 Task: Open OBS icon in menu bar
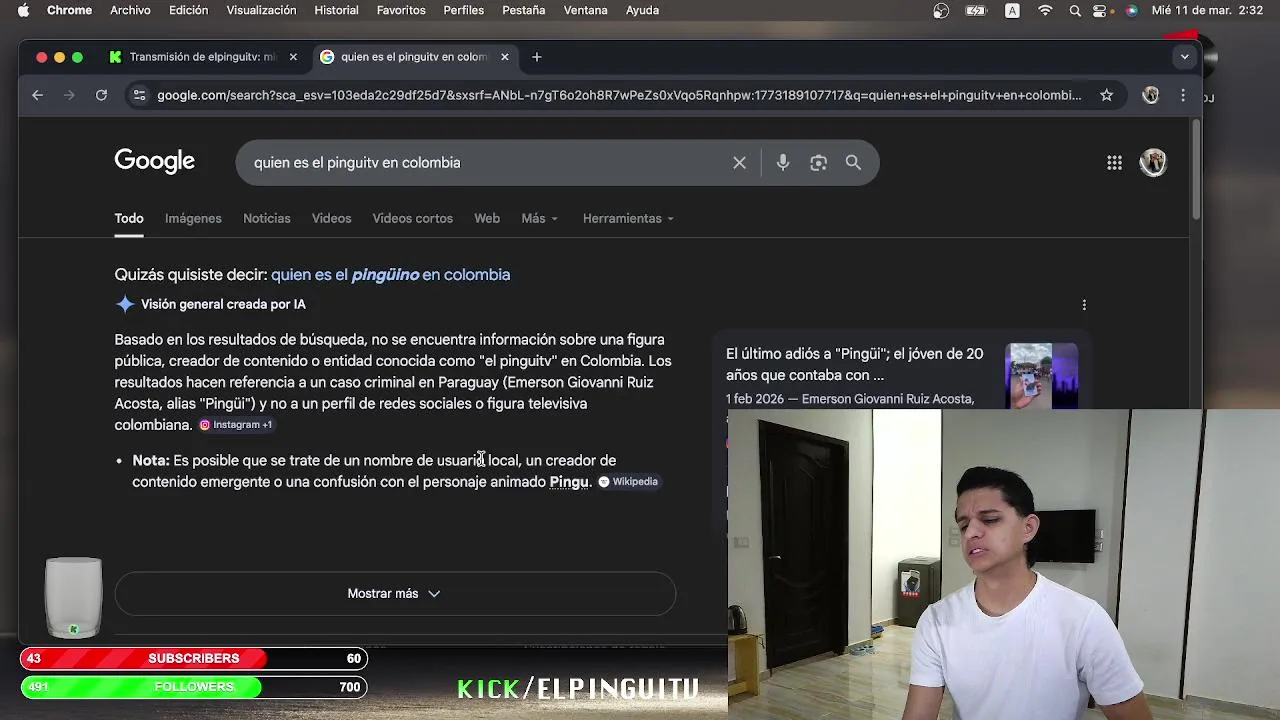[x=941, y=10]
